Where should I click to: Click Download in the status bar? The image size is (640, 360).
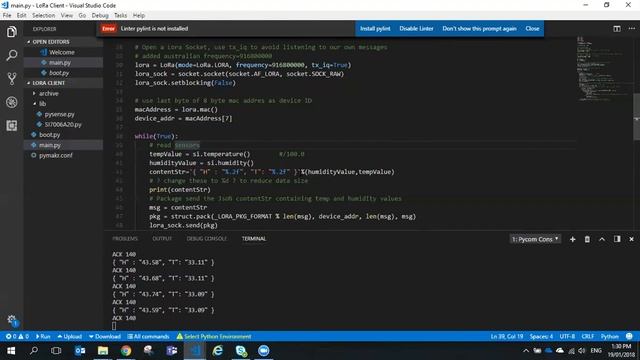[105, 337]
